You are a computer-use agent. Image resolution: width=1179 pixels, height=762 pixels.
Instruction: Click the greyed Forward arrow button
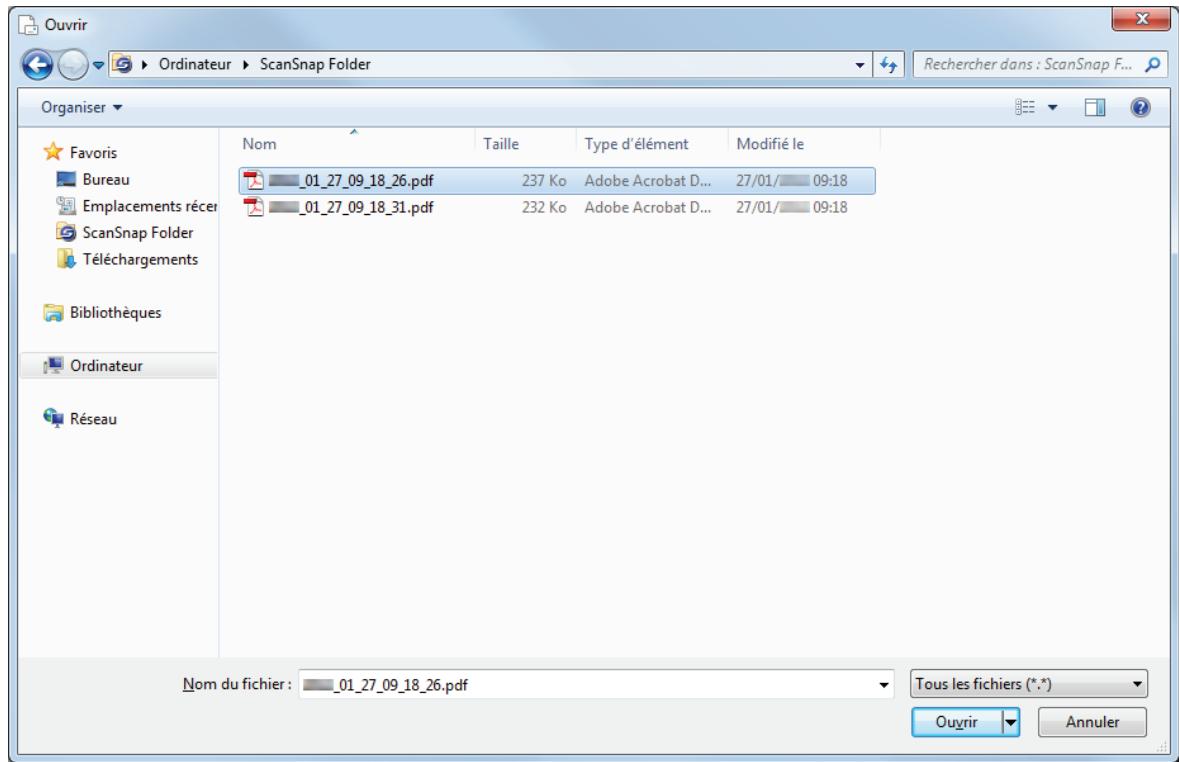[x=73, y=65]
